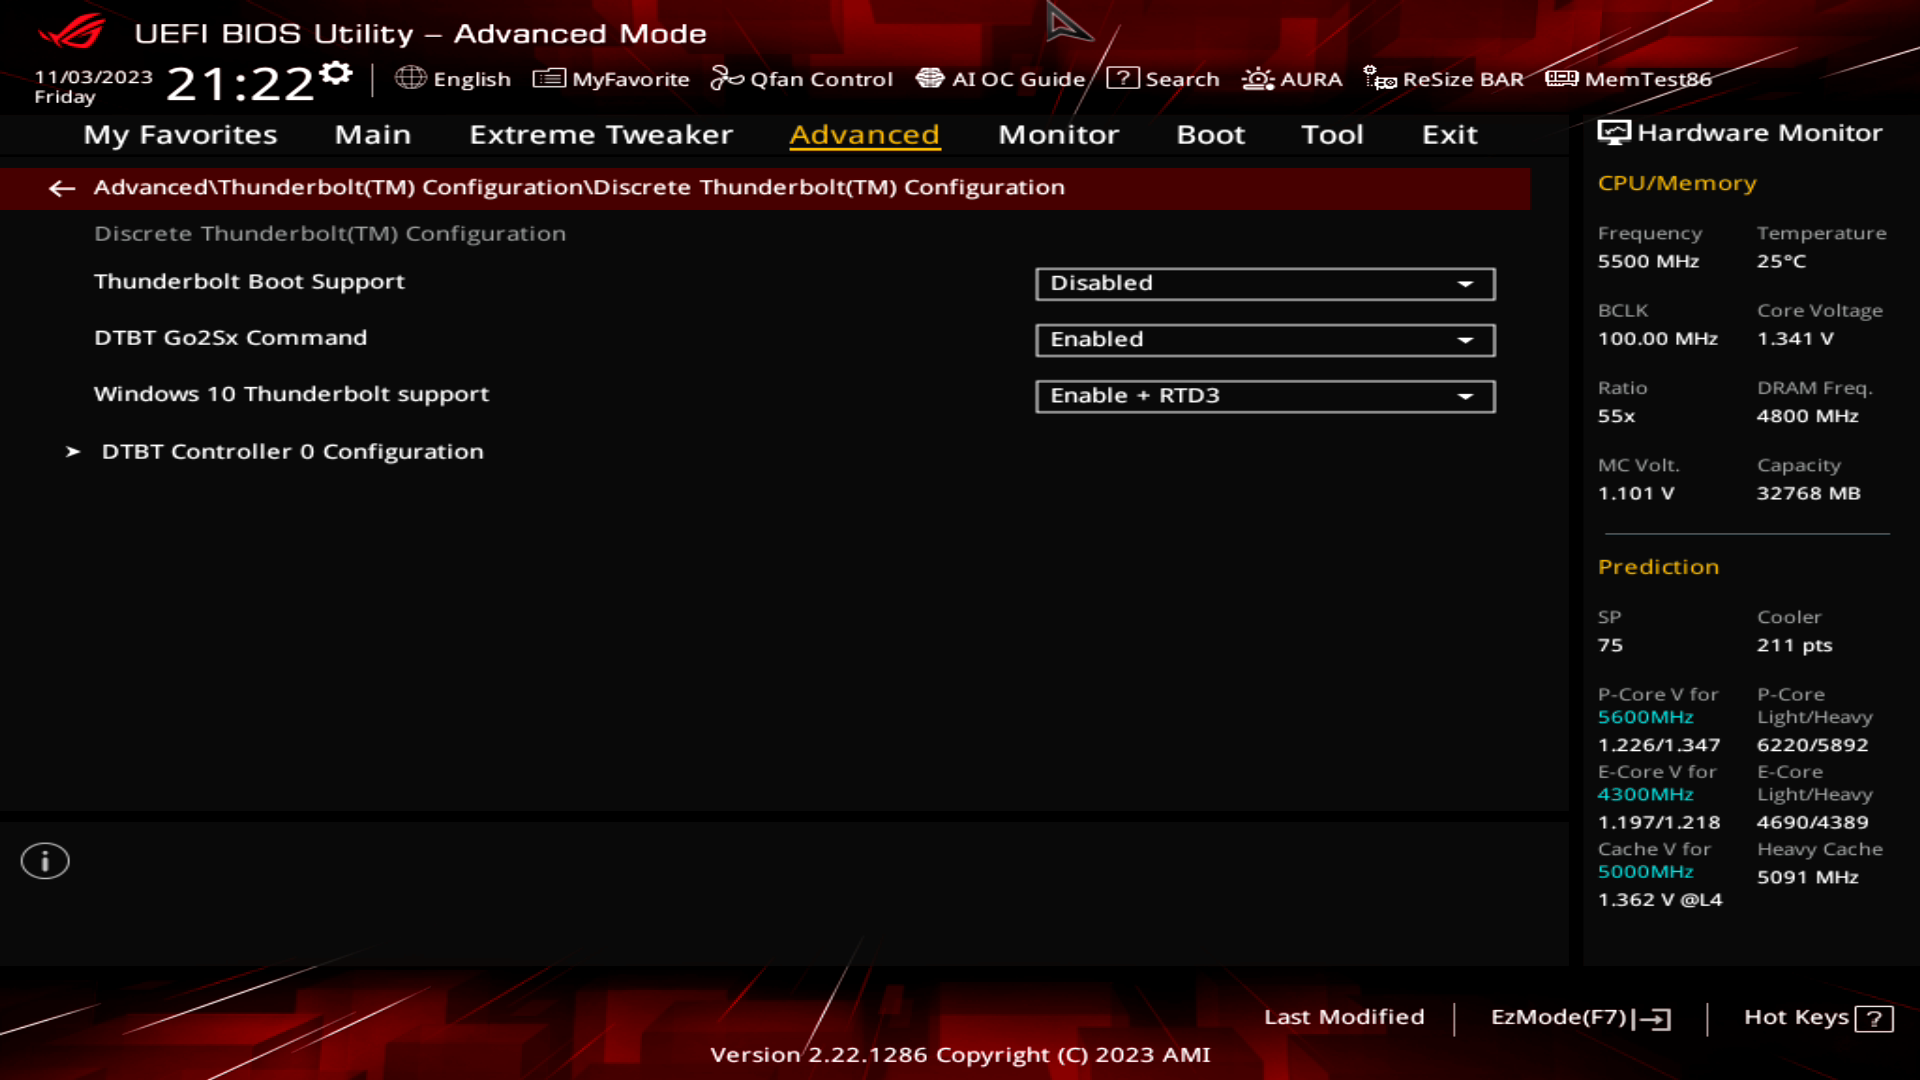
Task: Open the Windows 10 Thunderbolt support dropdown
Action: [1264, 396]
